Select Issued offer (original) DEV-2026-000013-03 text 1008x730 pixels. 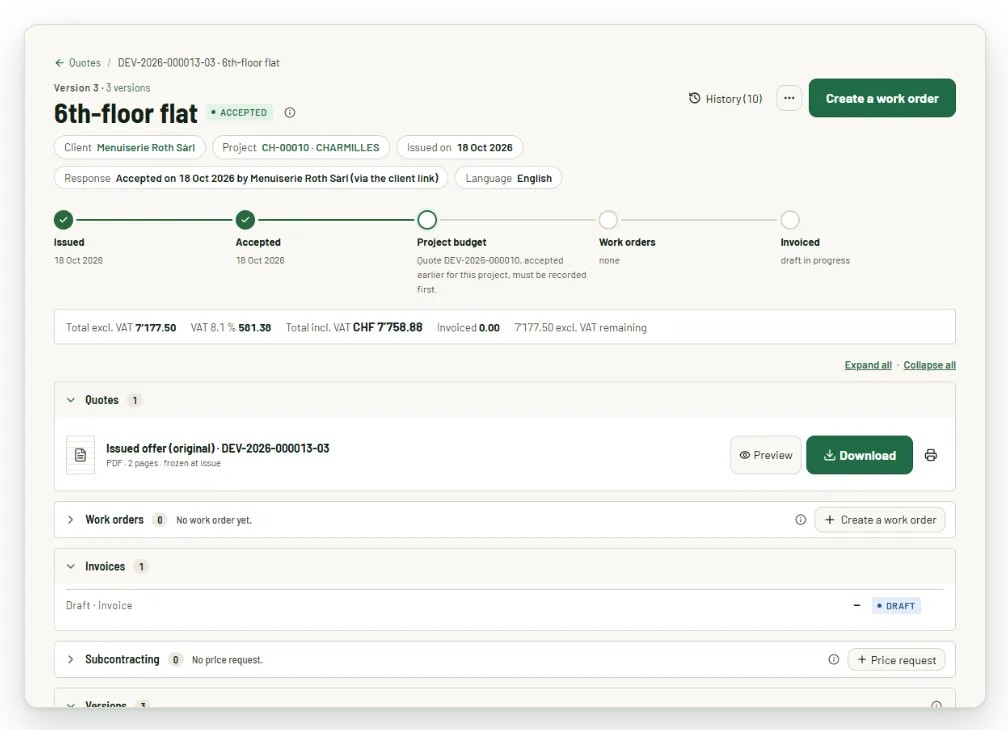217,449
